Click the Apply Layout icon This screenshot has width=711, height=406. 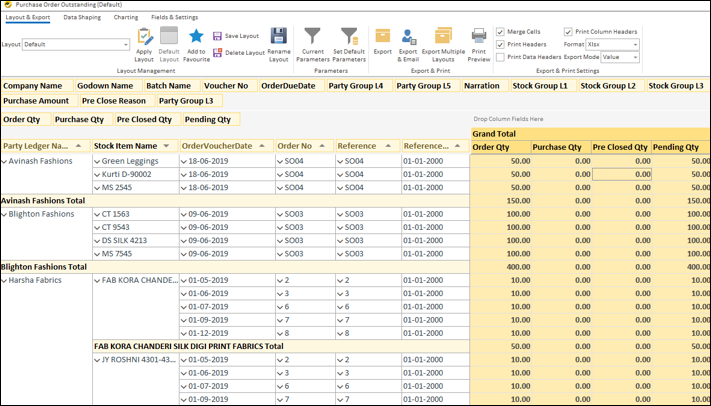[x=144, y=37]
